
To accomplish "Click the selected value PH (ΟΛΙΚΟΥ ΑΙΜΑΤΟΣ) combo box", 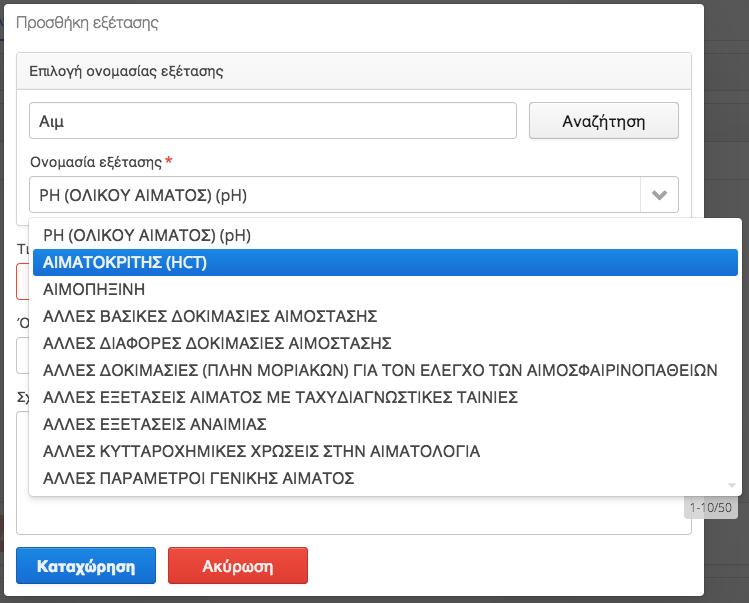I will click(353, 194).
